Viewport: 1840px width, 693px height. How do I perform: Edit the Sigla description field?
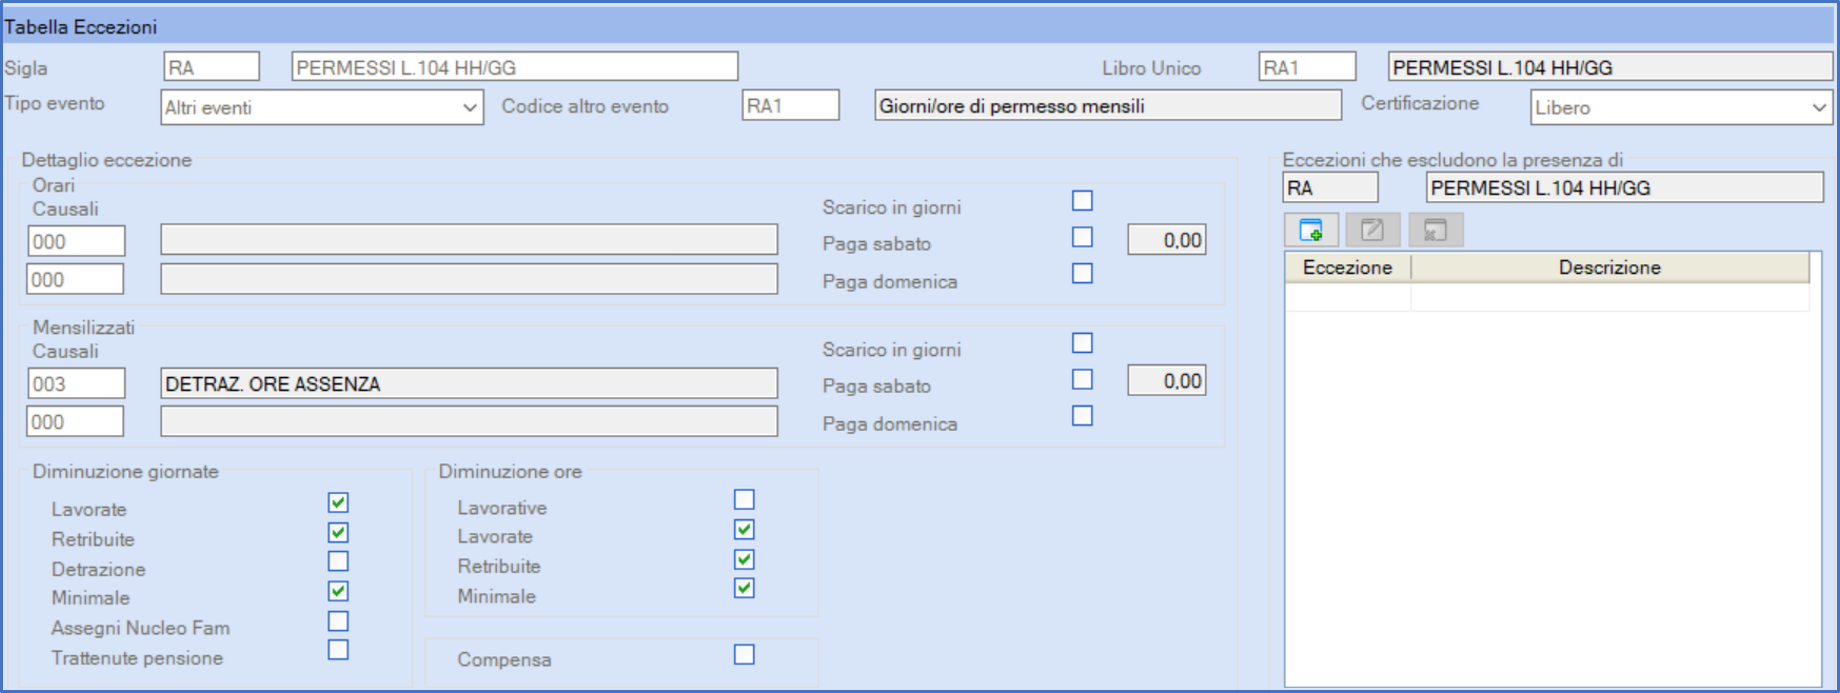click(515, 67)
